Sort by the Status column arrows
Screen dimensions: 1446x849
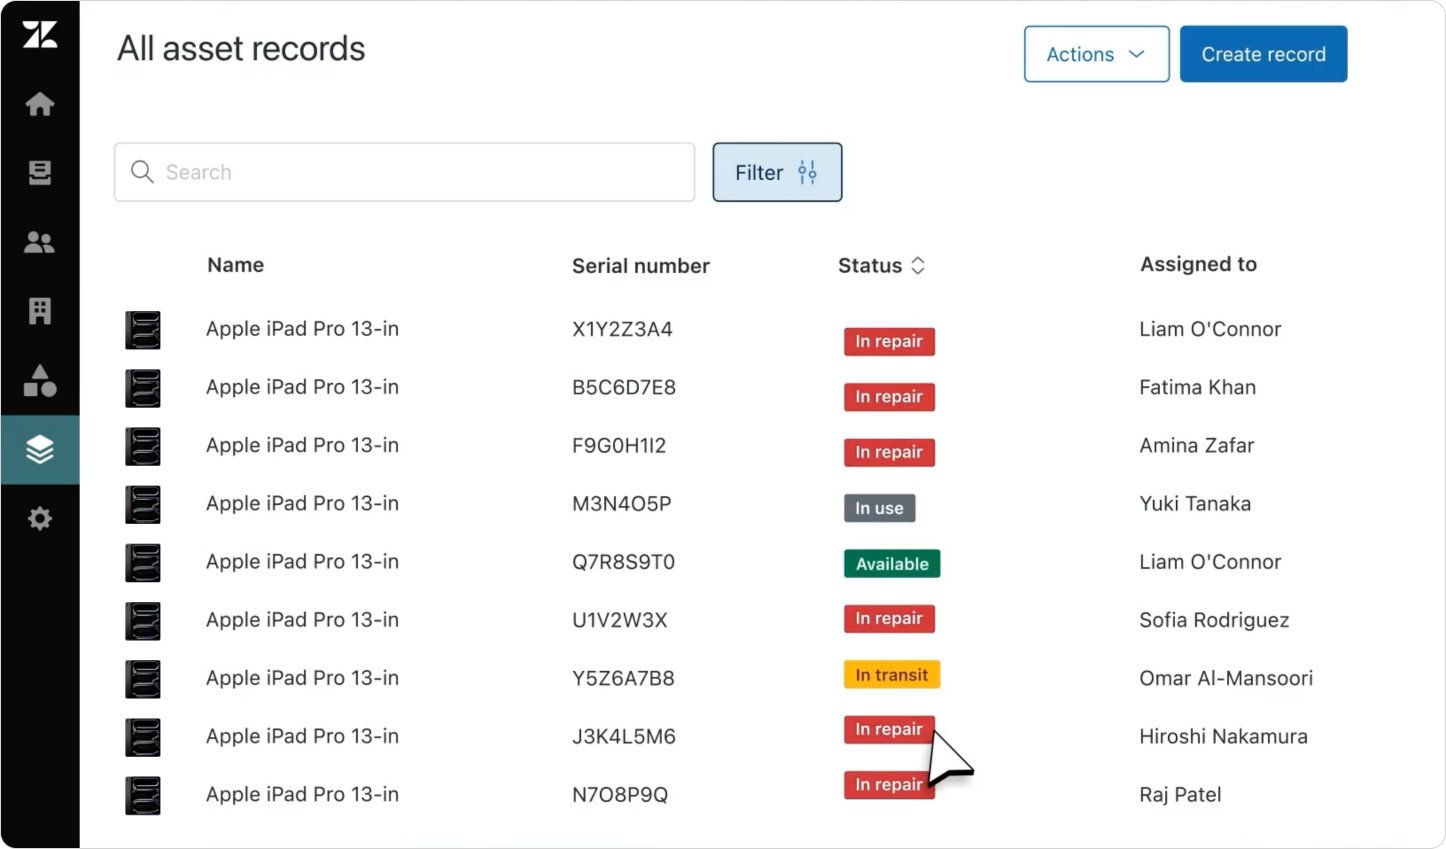(x=918, y=265)
